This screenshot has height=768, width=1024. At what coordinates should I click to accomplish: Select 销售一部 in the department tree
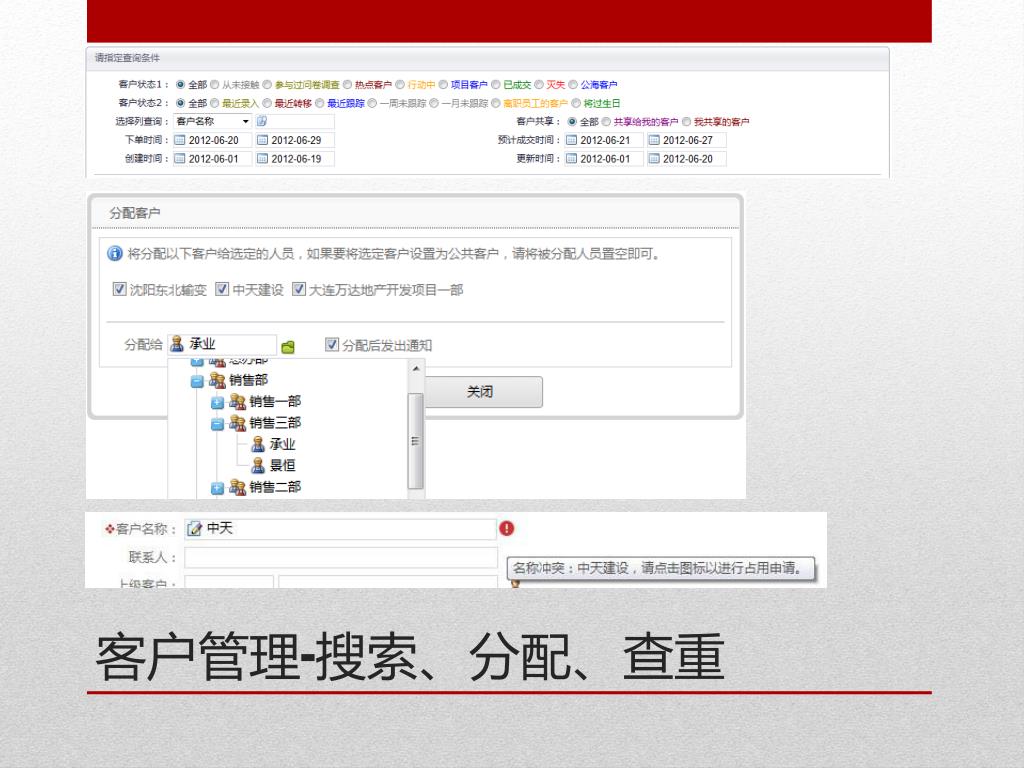(275, 402)
